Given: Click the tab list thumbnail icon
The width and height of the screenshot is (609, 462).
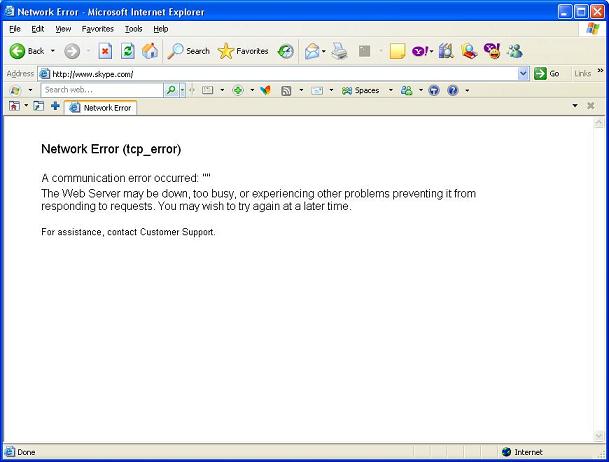Looking at the screenshot, I should (x=38, y=106).
